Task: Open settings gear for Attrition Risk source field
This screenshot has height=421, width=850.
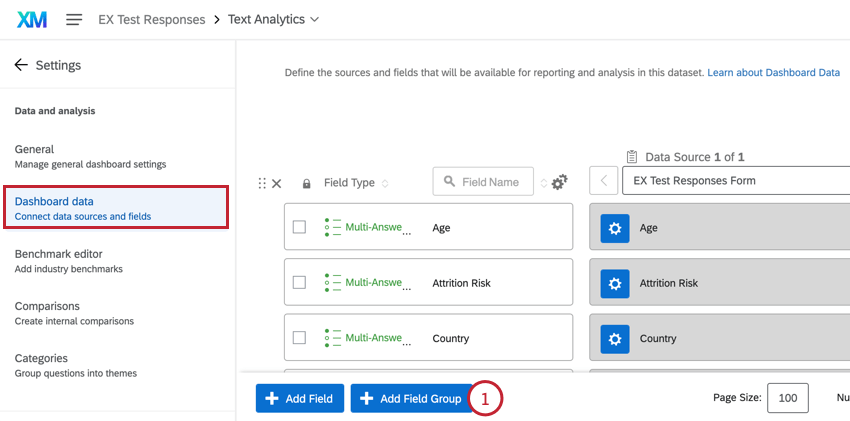Action: [614, 283]
